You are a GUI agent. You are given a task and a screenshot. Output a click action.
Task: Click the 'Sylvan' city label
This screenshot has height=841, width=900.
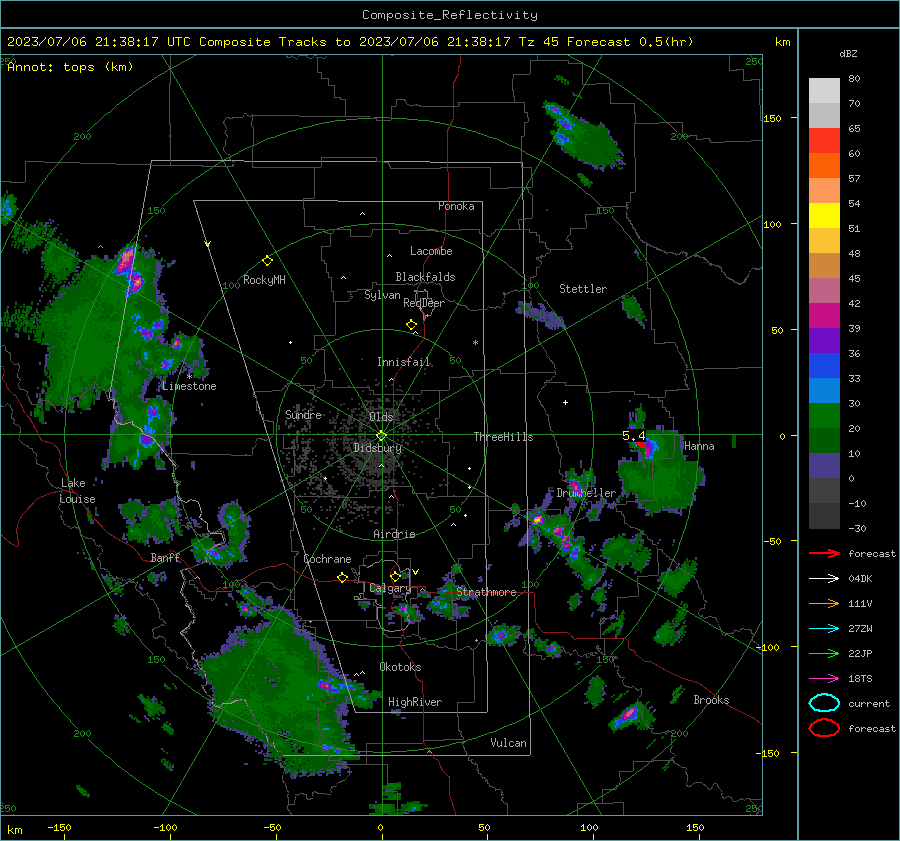click(382, 295)
